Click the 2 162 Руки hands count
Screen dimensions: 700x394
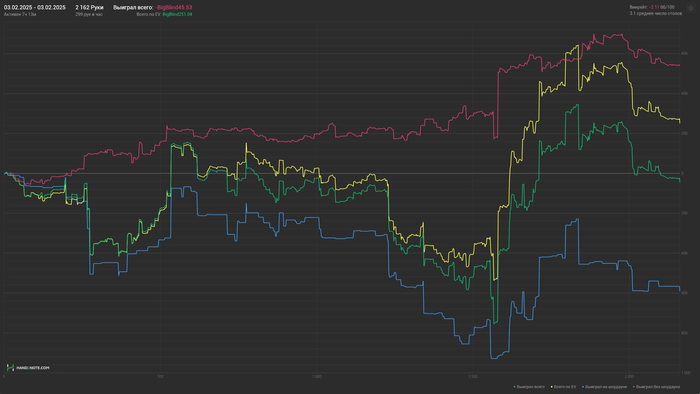89,8
